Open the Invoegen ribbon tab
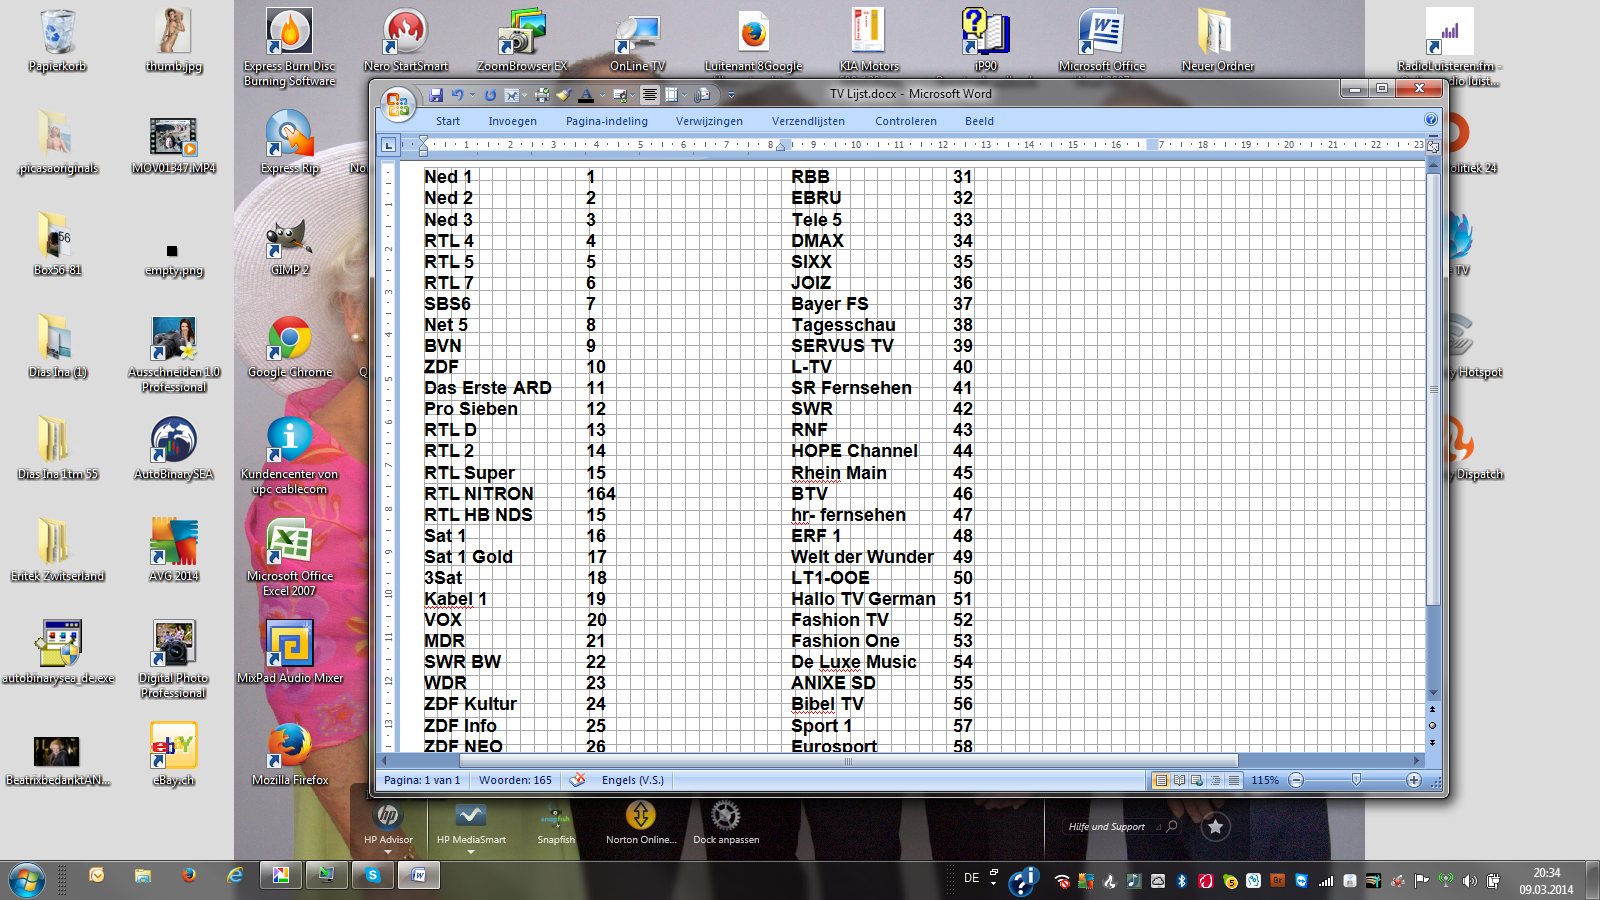This screenshot has width=1600, height=900. tap(512, 121)
